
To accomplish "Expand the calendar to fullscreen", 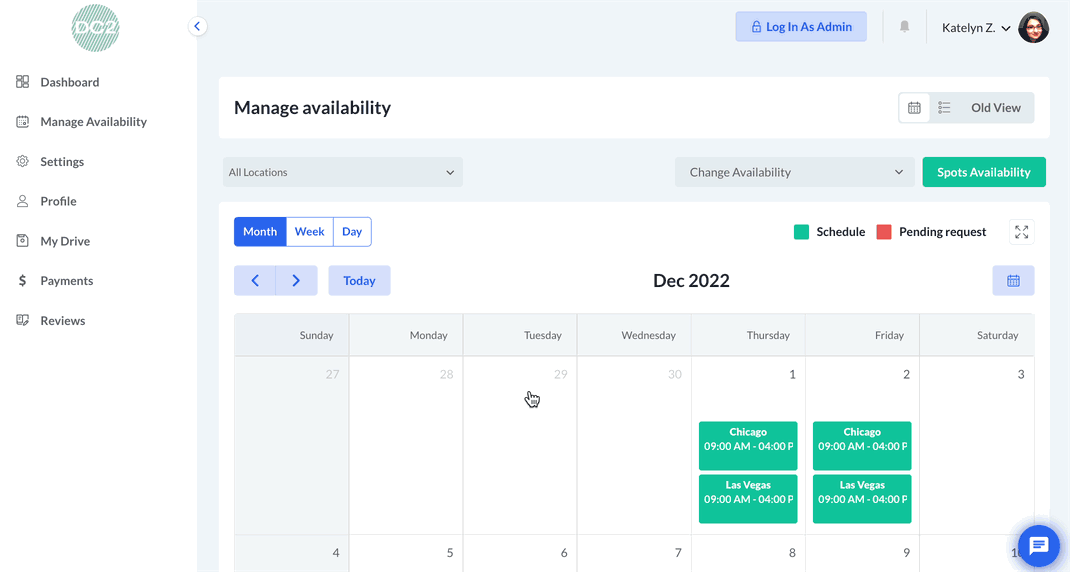I will click(x=1021, y=232).
